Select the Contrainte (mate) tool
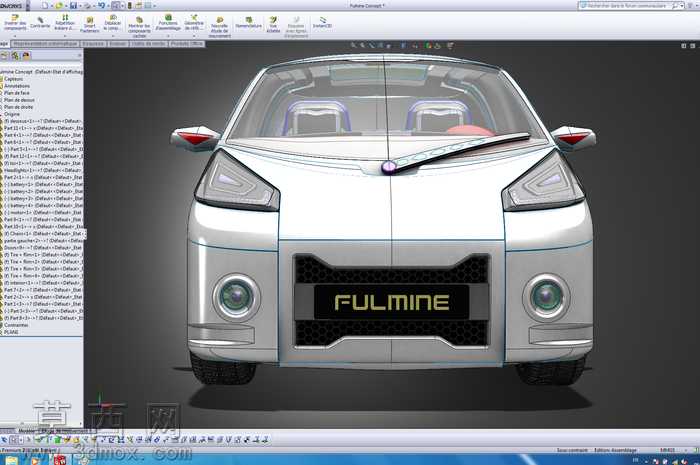The image size is (700, 465). (40, 22)
